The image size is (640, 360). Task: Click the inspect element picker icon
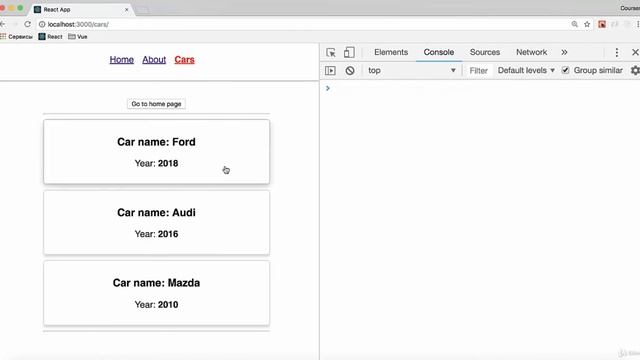tap(331, 52)
